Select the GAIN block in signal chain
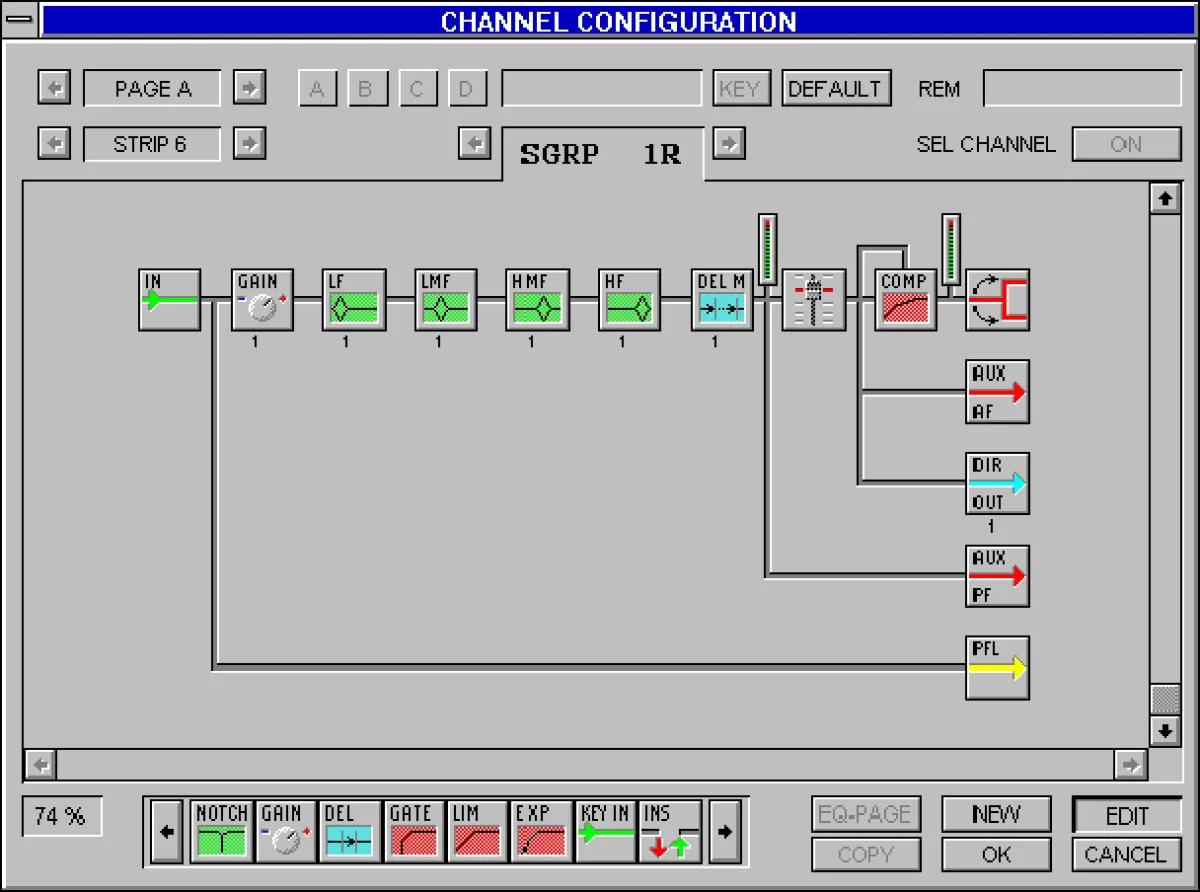This screenshot has width=1200, height=892. 262,299
